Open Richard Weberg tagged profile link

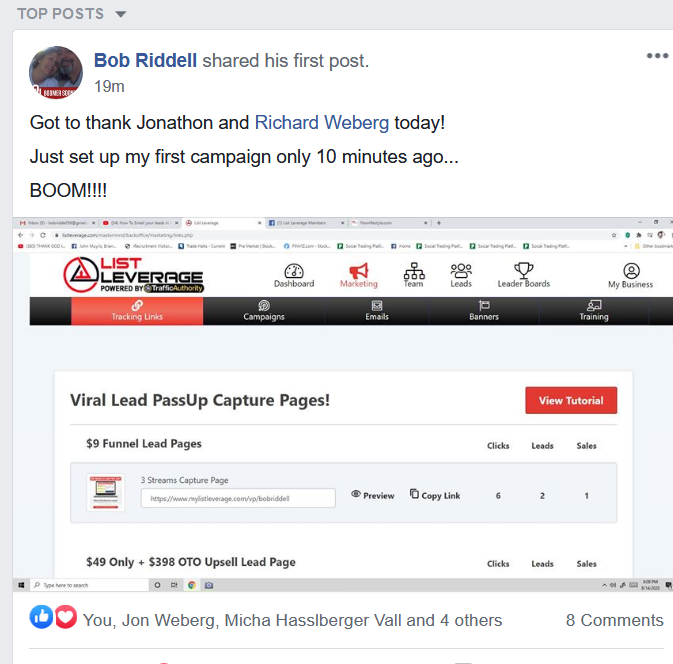322,123
